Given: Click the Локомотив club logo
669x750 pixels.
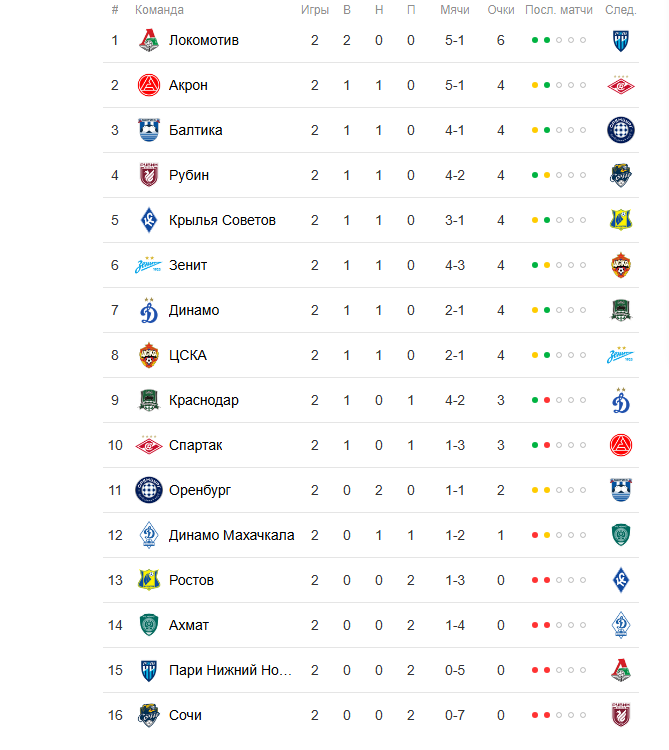Looking at the screenshot, I should pos(149,40).
